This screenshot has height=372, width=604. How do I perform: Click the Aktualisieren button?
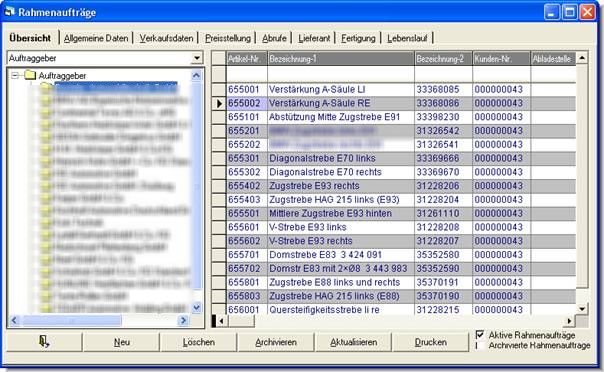point(354,342)
